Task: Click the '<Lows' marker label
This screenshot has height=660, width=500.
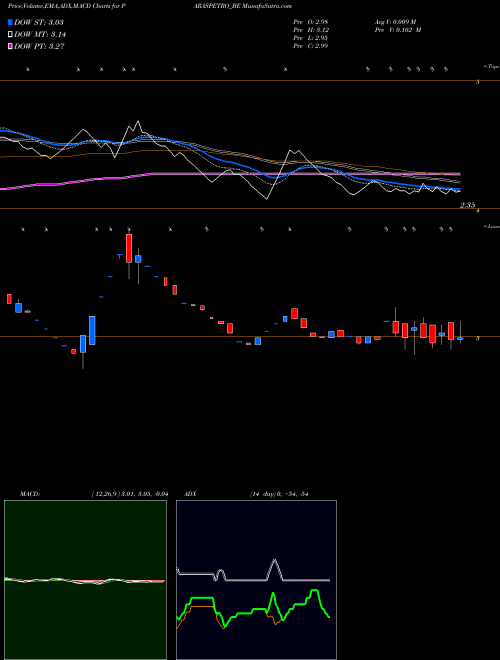Action: point(491,226)
